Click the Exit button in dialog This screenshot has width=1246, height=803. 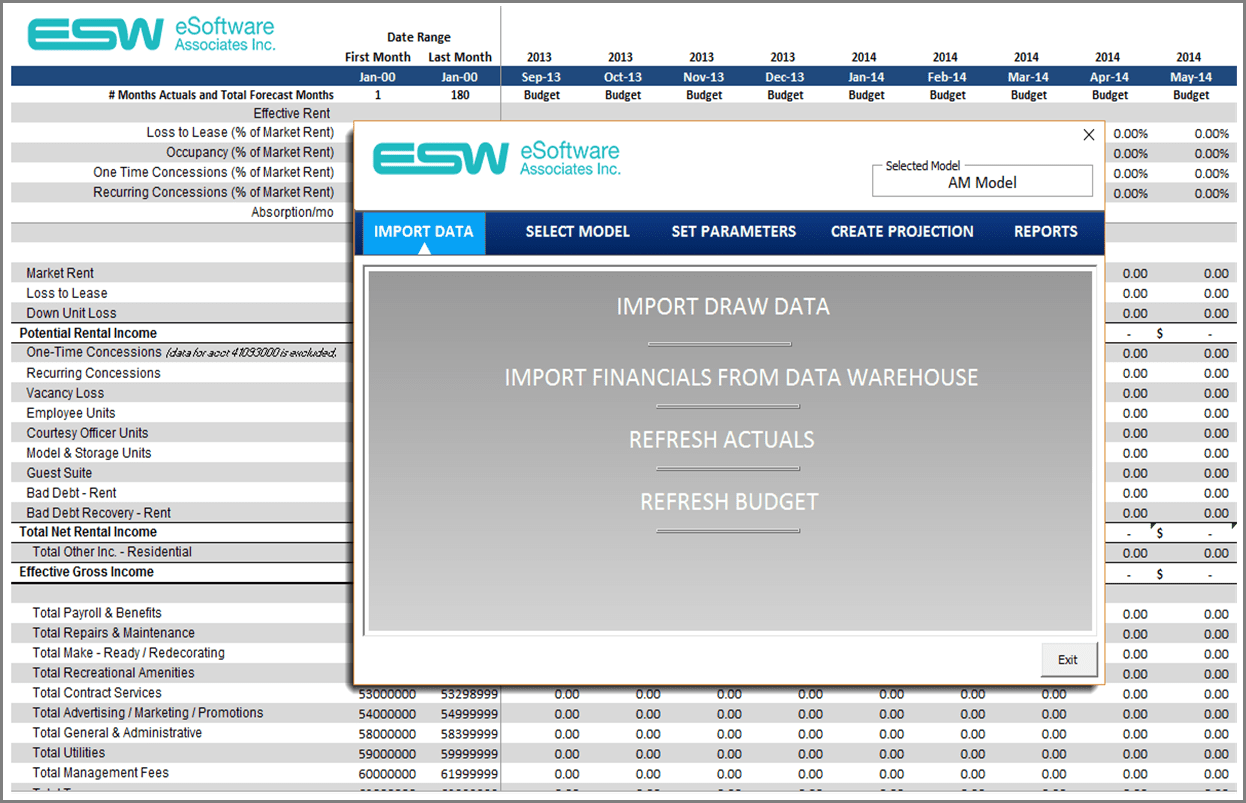(x=1068, y=660)
